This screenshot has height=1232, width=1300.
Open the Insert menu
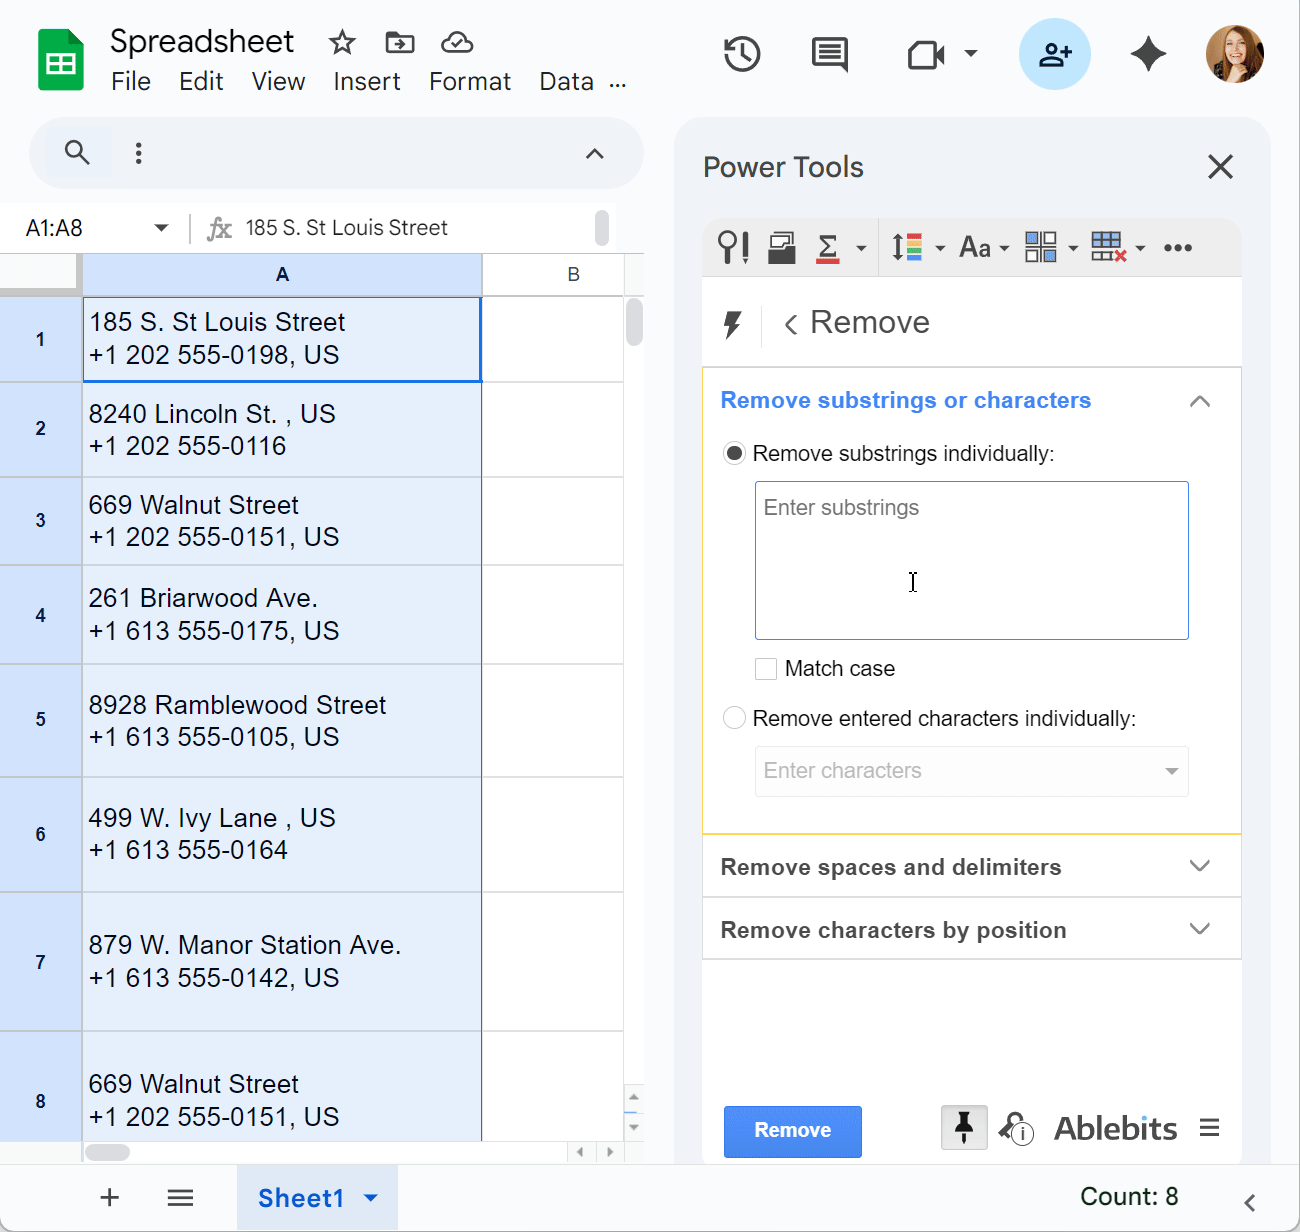tap(366, 82)
